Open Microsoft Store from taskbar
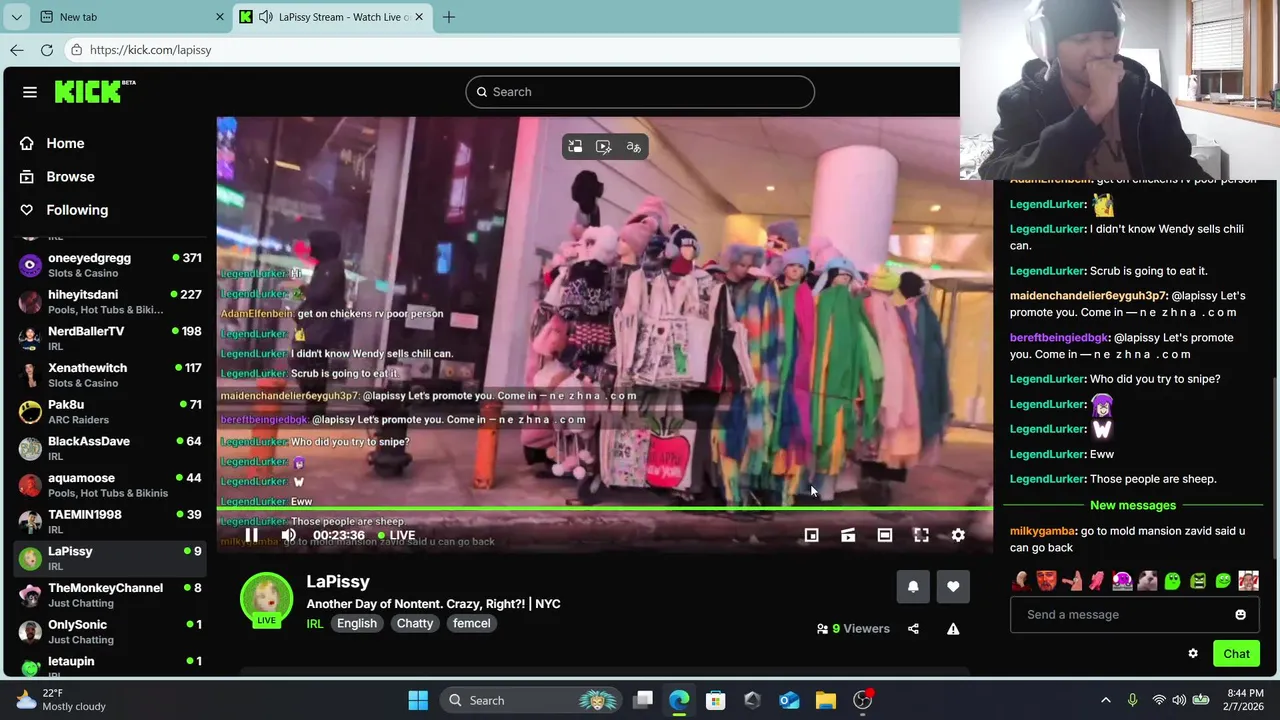The image size is (1280, 720). pos(716,700)
